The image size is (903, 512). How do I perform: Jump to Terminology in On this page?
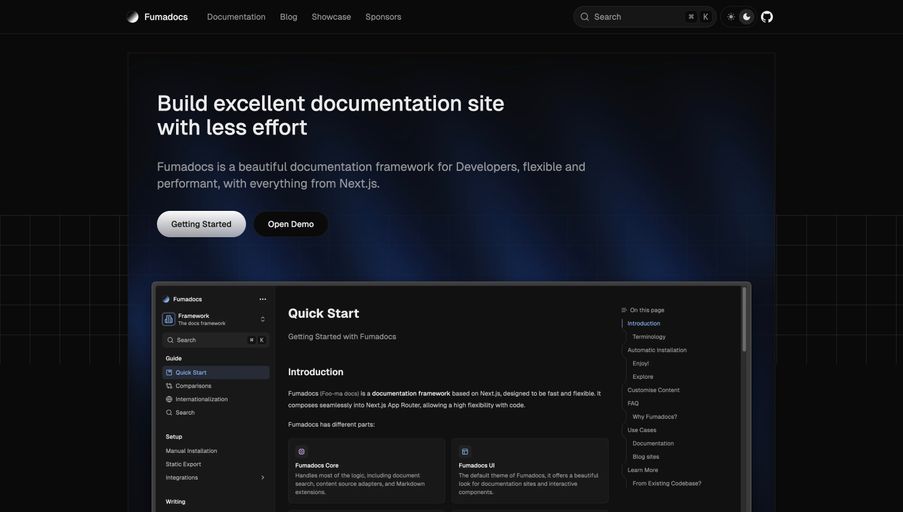click(649, 337)
